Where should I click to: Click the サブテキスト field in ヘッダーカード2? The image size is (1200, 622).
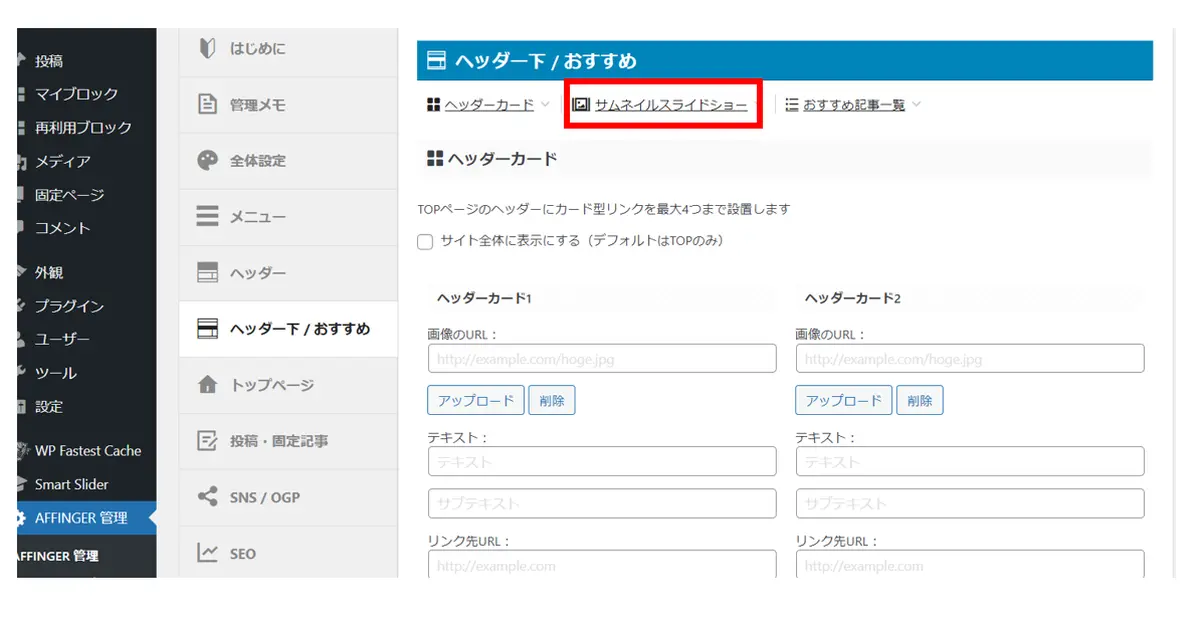[969, 504]
